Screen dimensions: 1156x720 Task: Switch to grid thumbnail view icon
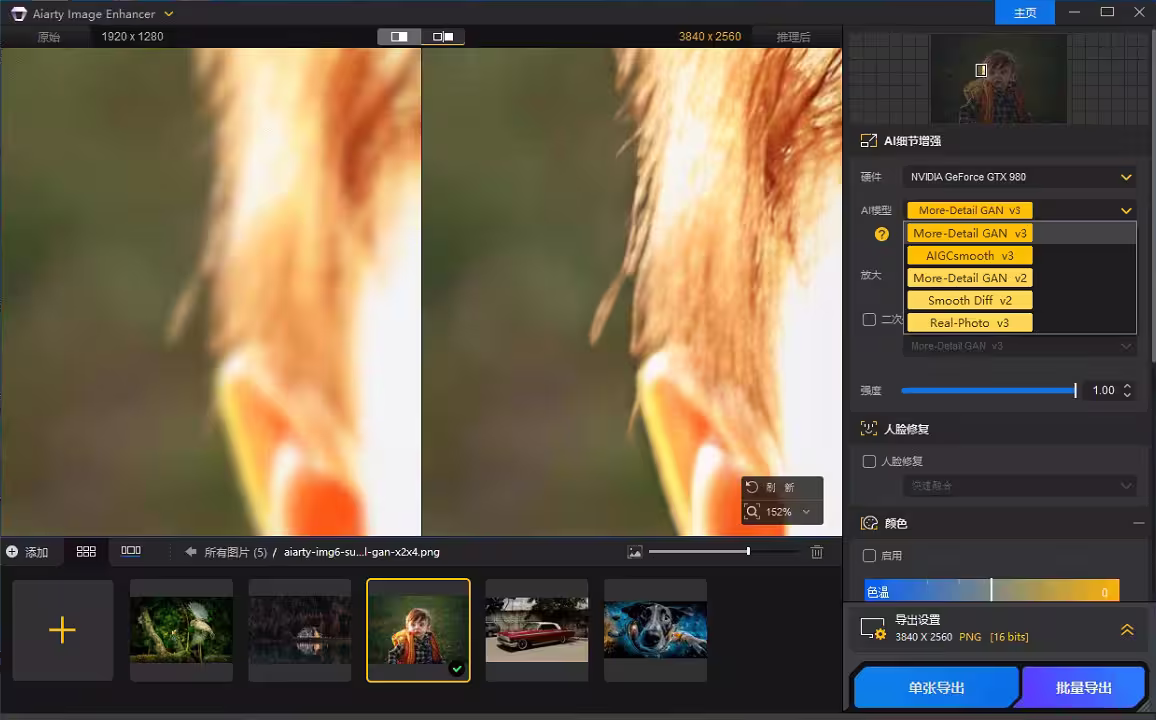(x=86, y=551)
